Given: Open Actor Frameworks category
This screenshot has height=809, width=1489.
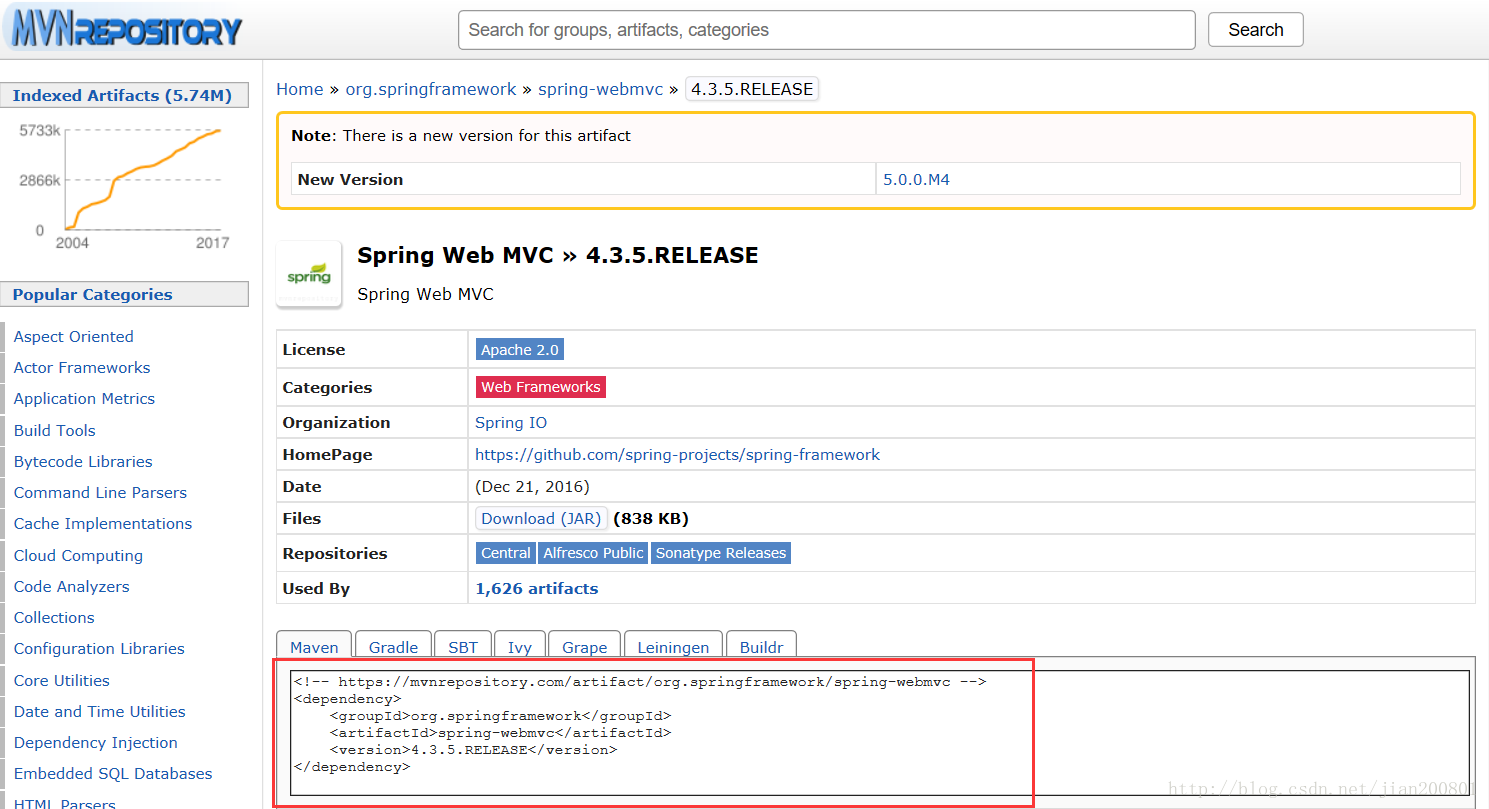Looking at the screenshot, I should pyautogui.click(x=82, y=368).
